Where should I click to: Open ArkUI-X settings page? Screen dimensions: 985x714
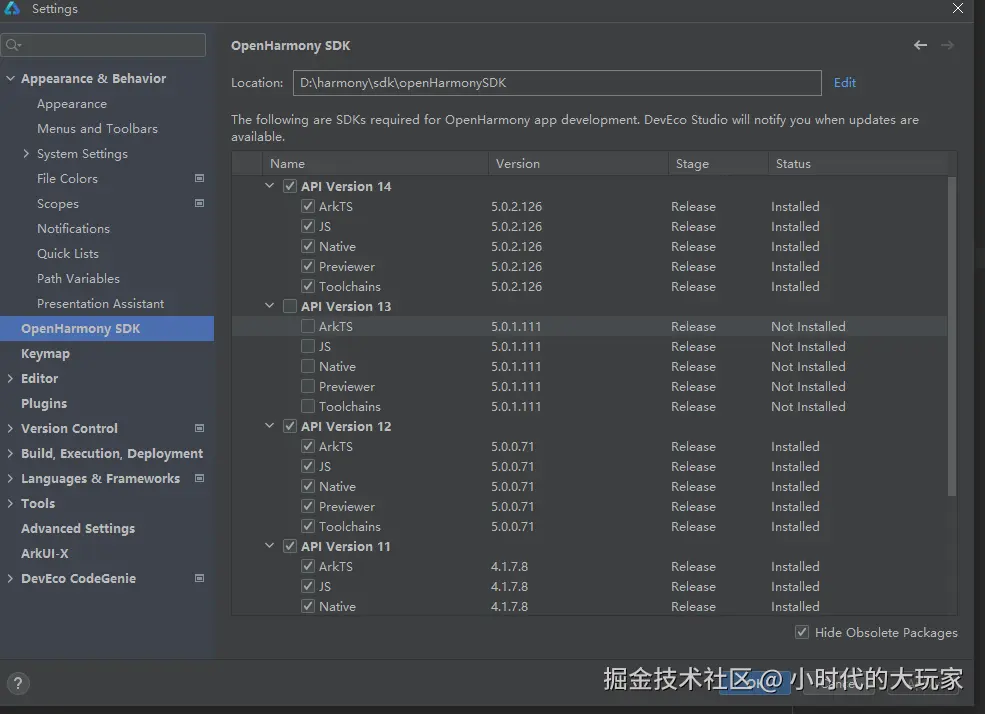click(45, 553)
